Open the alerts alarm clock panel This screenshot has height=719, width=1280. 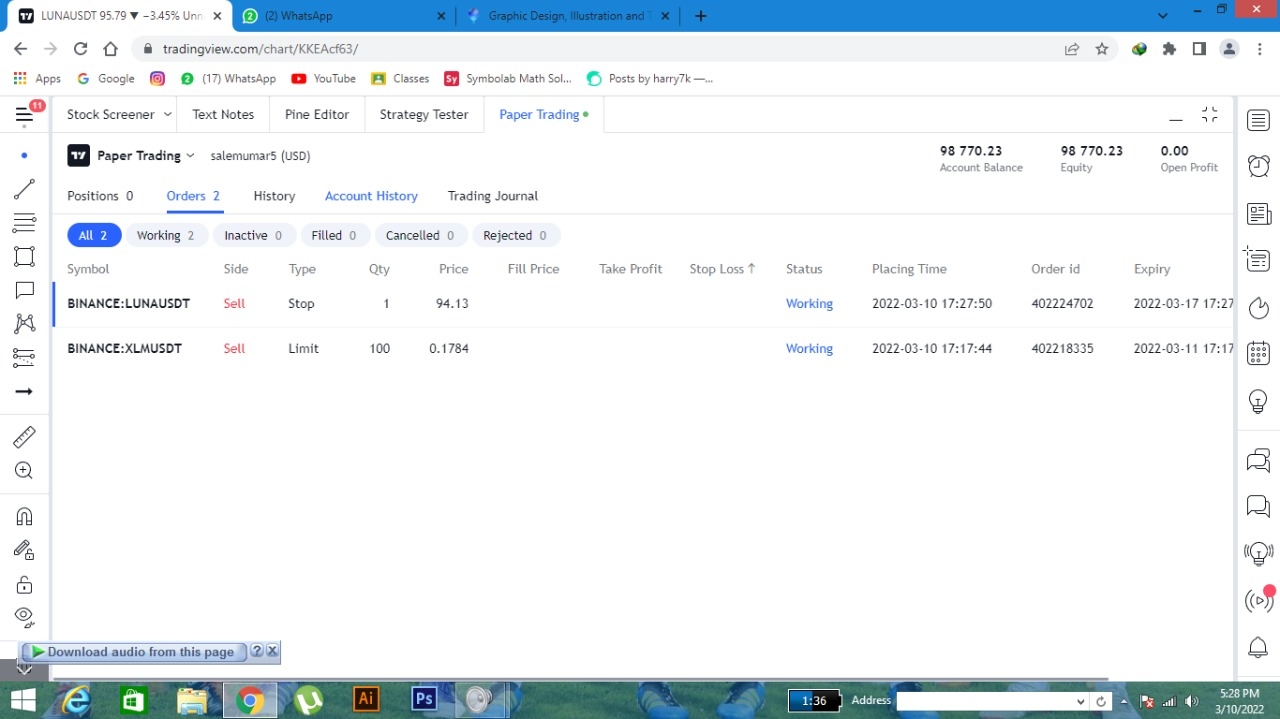coord(1258,166)
